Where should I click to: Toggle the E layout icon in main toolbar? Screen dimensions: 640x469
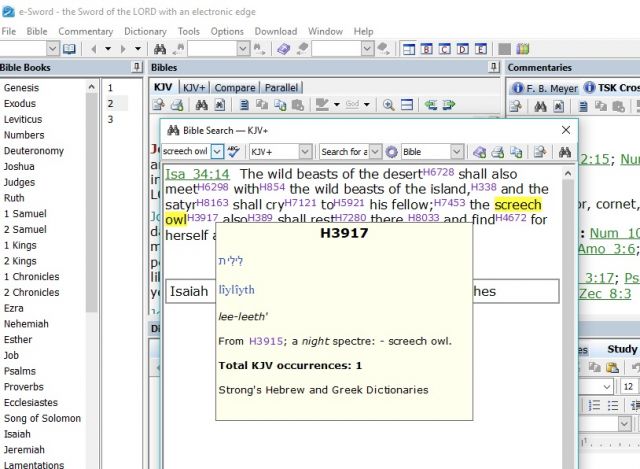click(x=480, y=49)
